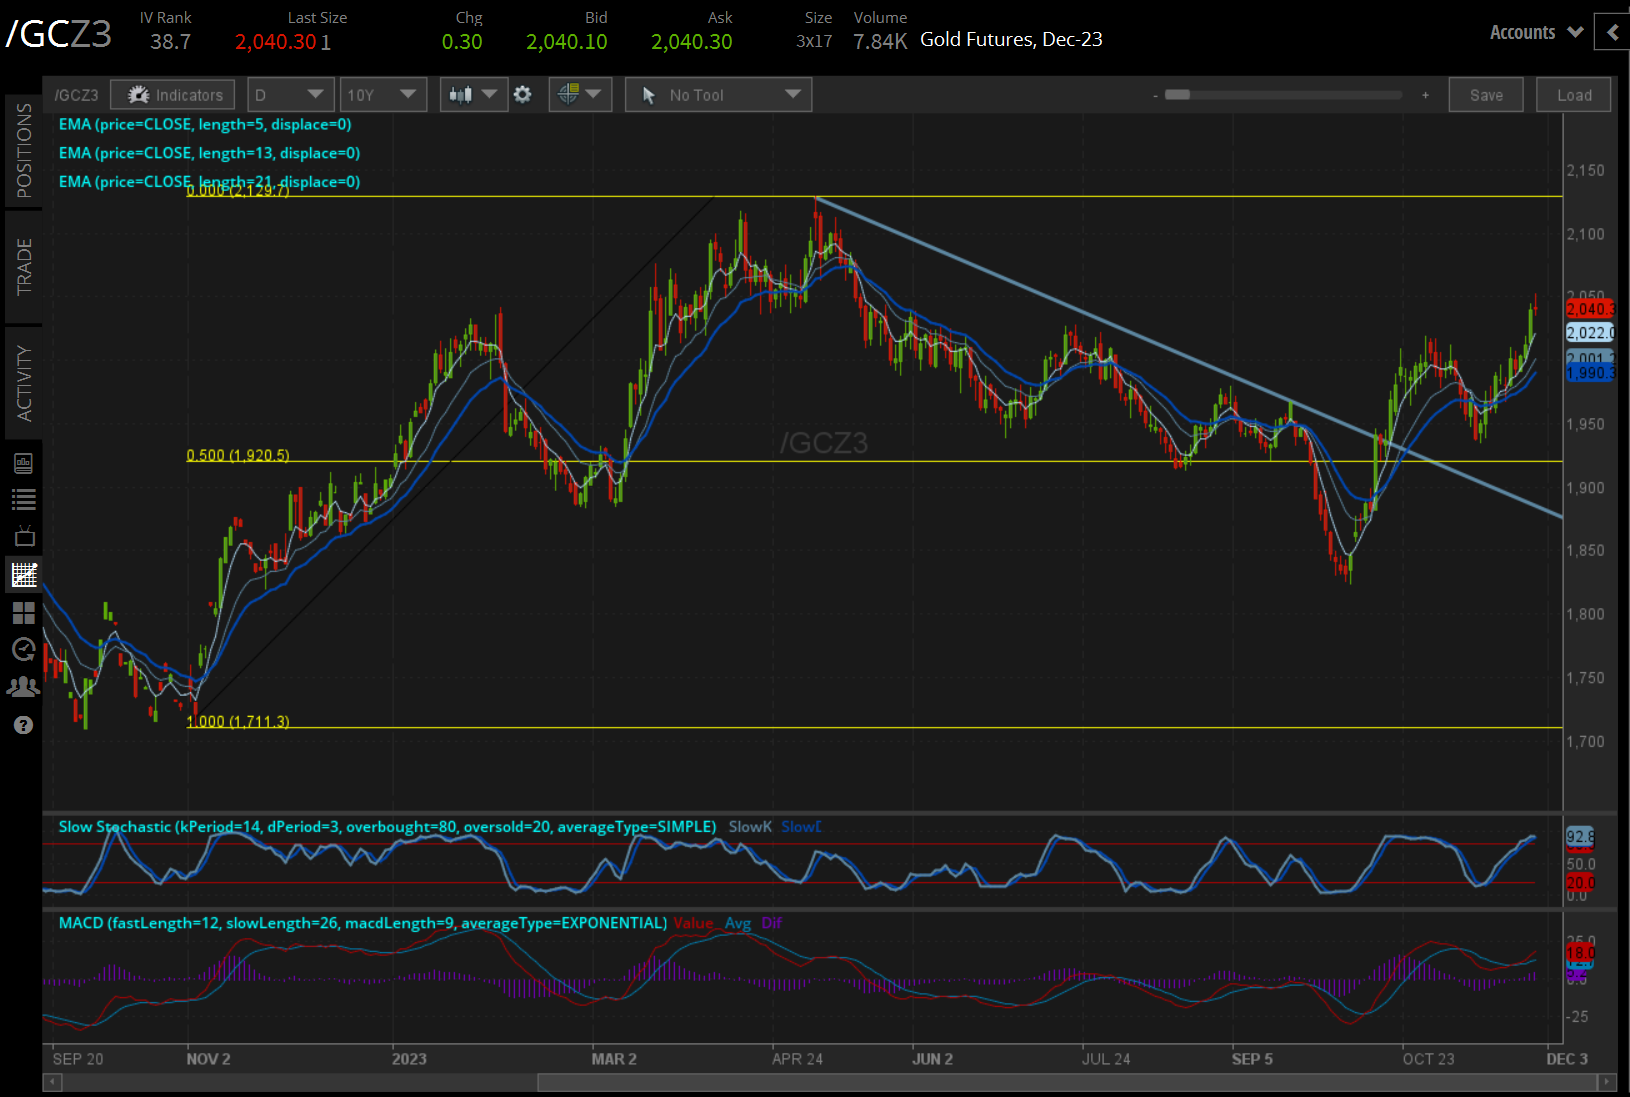
Task: Click the clock history icon
Action: coord(24,650)
